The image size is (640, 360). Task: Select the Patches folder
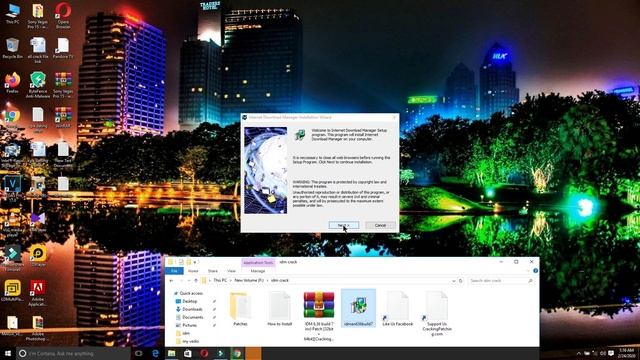click(x=240, y=309)
